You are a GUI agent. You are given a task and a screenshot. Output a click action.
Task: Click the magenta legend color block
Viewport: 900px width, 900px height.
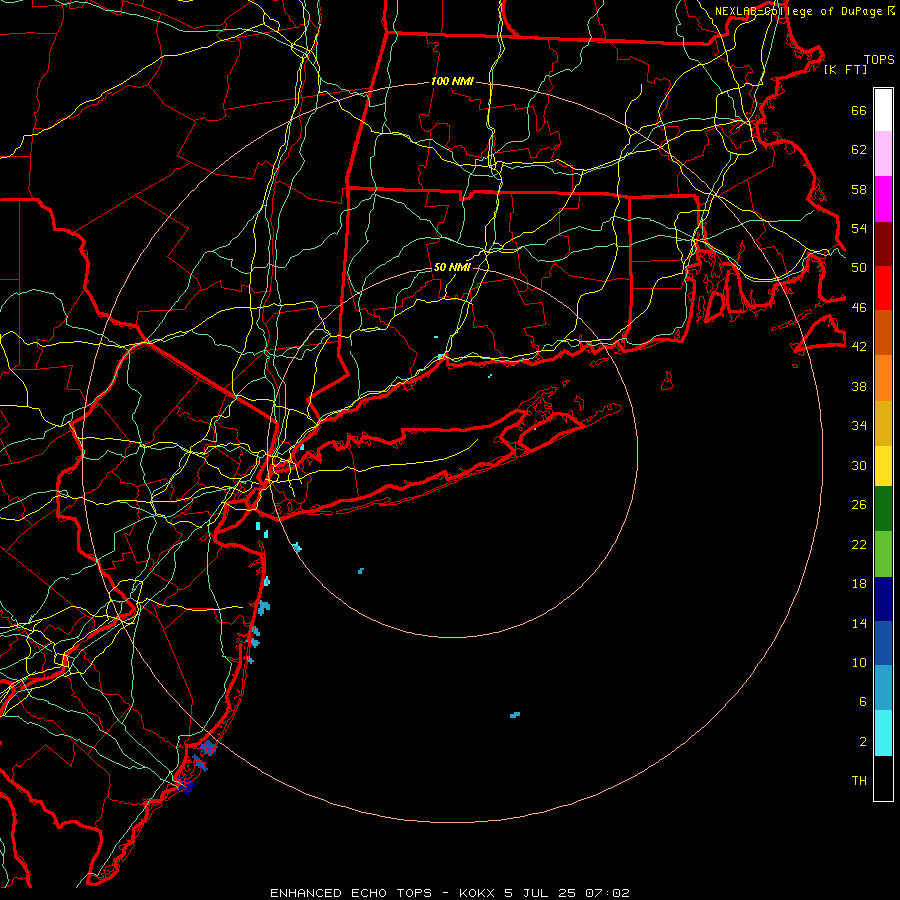coord(883,199)
